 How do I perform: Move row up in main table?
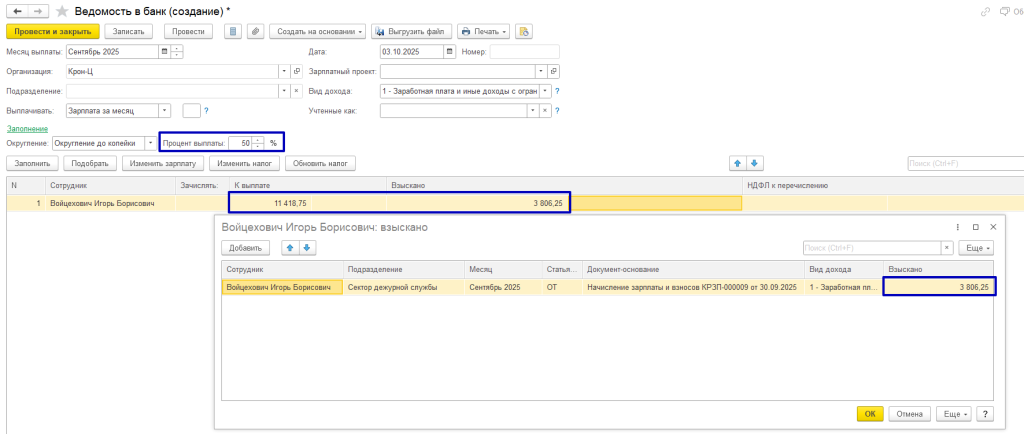coord(738,163)
